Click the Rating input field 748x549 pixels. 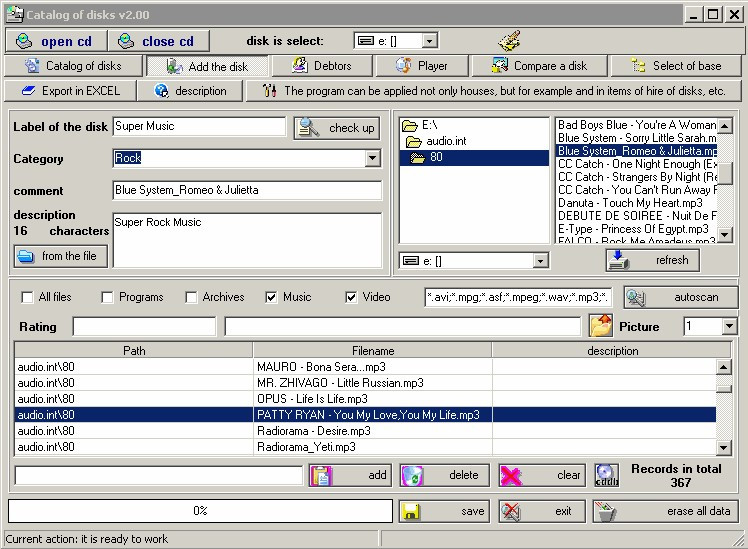[144, 327]
